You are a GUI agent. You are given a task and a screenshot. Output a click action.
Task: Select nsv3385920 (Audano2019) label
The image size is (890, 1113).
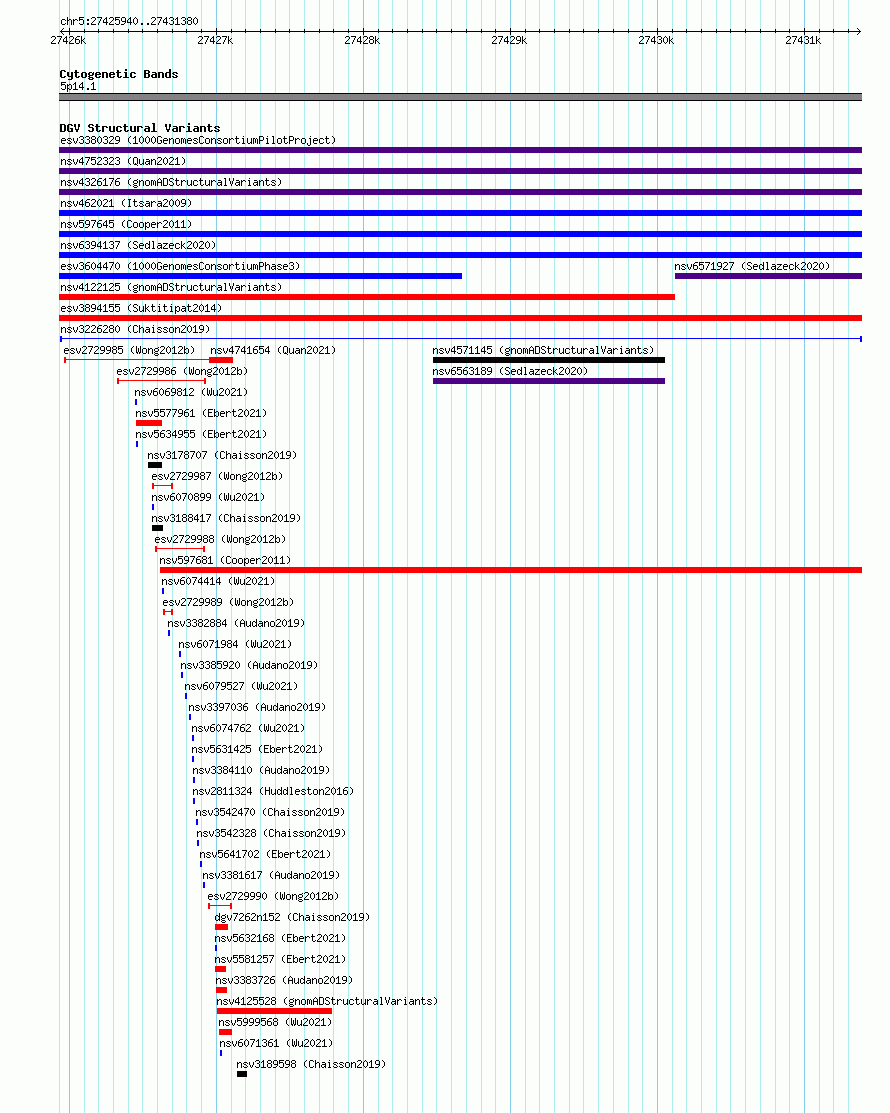[249, 665]
